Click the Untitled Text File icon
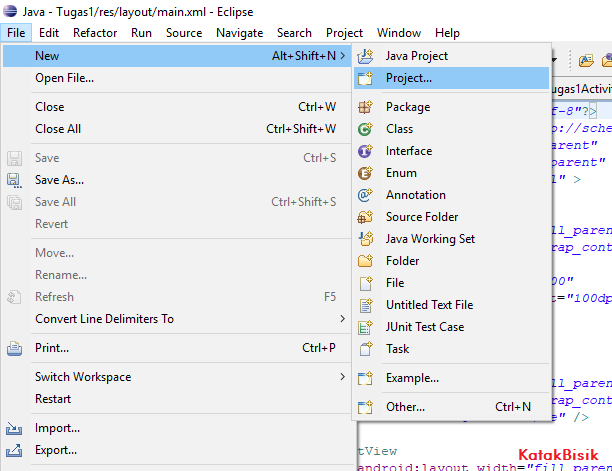This screenshot has height=471, width=612. point(365,305)
